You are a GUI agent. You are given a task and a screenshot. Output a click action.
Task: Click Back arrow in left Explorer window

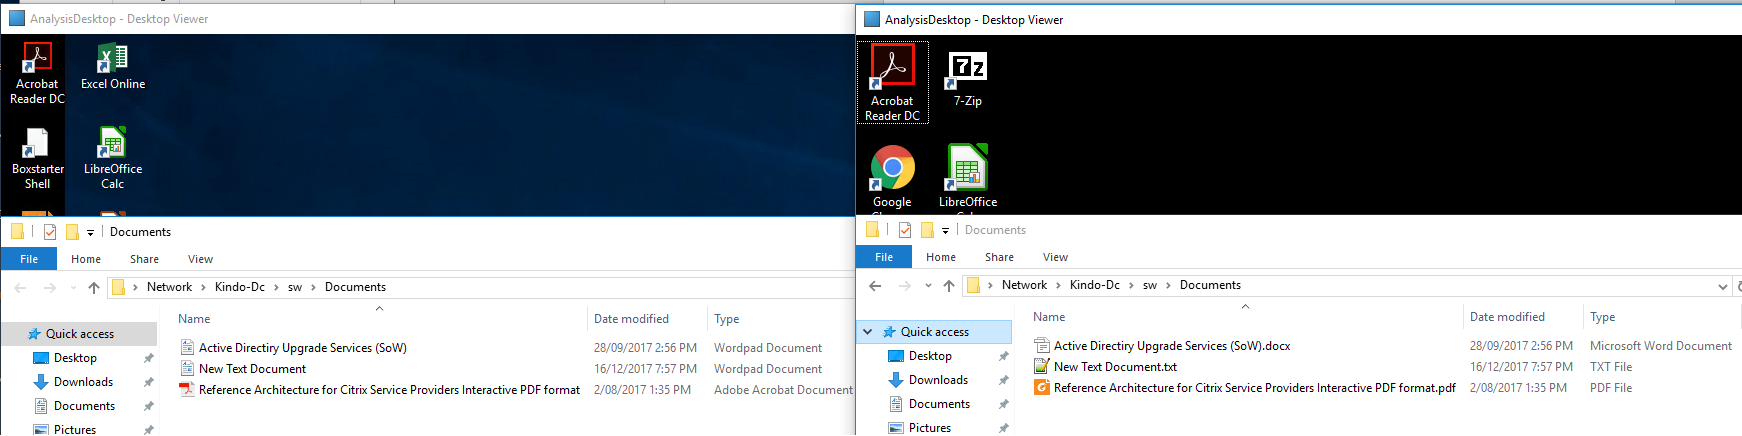[20, 288]
